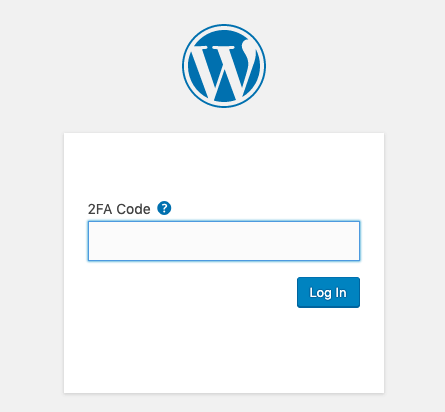Activate the blue Log In button

328,292
